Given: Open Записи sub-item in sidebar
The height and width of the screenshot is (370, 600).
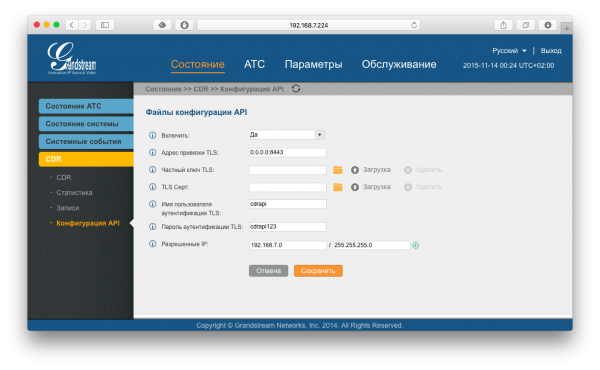Looking at the screenshot, I should pos(68,208).
